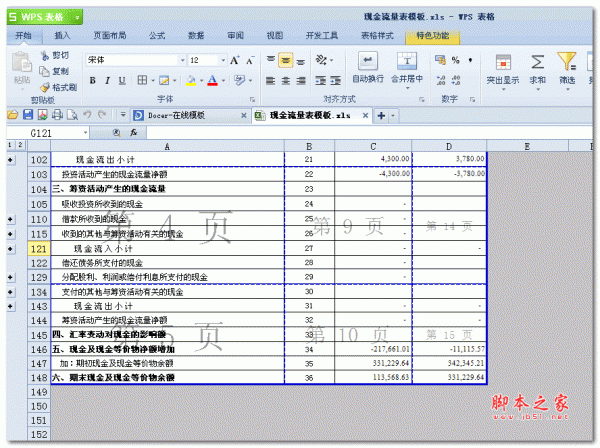The height and width of the screenshot is (448, 600).
Task: Open the 求和 dropdown arrow
Action: click(x=538, y=90)
